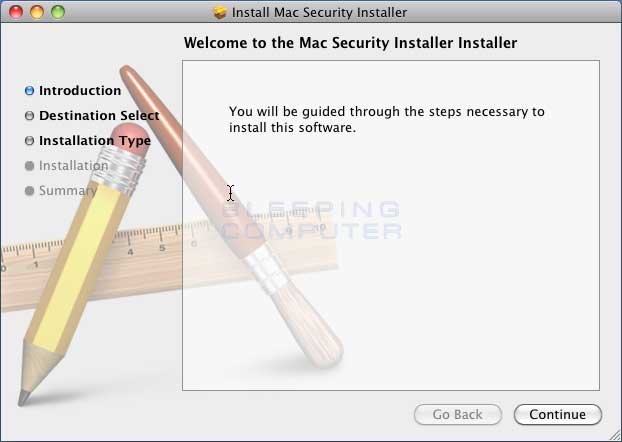
Task: Click the Continue button
Action: tap(558, 414)
